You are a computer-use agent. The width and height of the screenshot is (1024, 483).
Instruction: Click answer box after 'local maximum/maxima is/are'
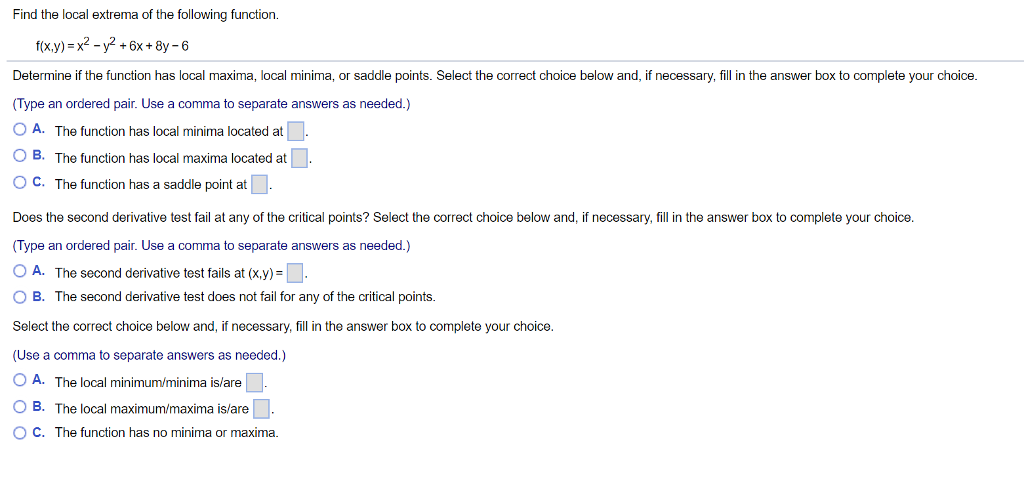pyautogui.click(x=261, y=409)
